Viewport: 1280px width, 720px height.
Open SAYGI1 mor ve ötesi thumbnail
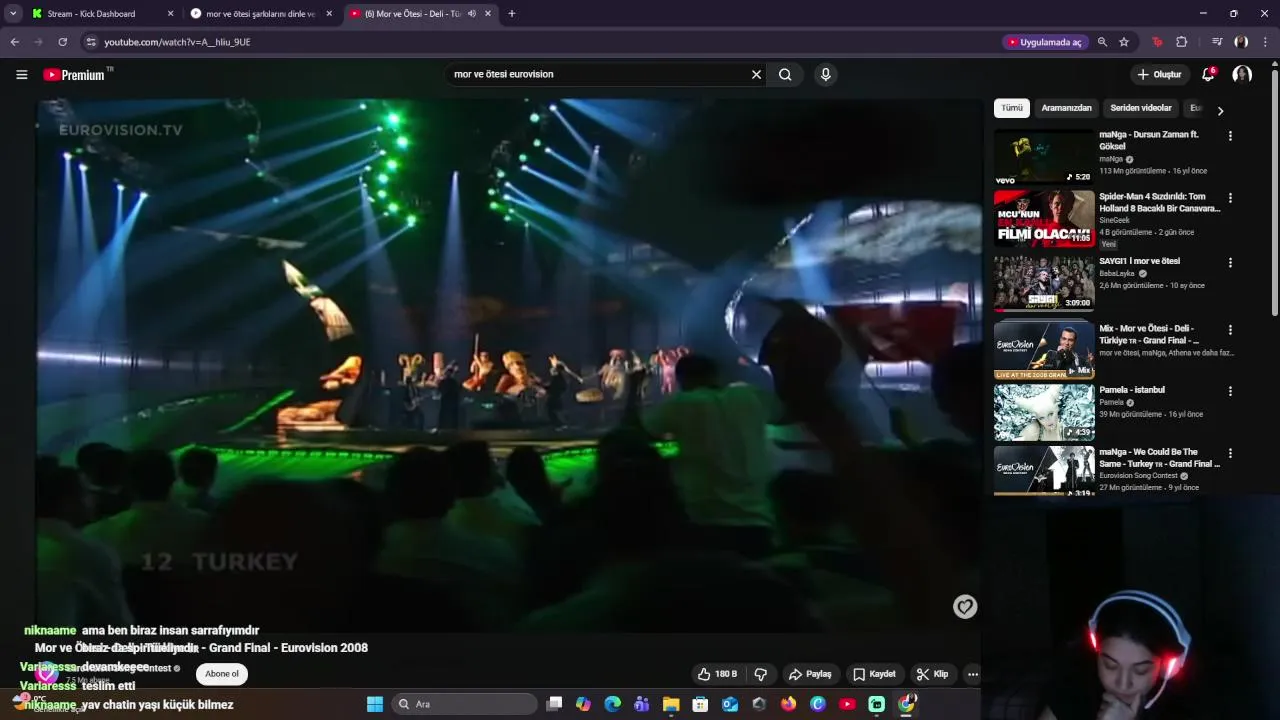coord(1044,283)
